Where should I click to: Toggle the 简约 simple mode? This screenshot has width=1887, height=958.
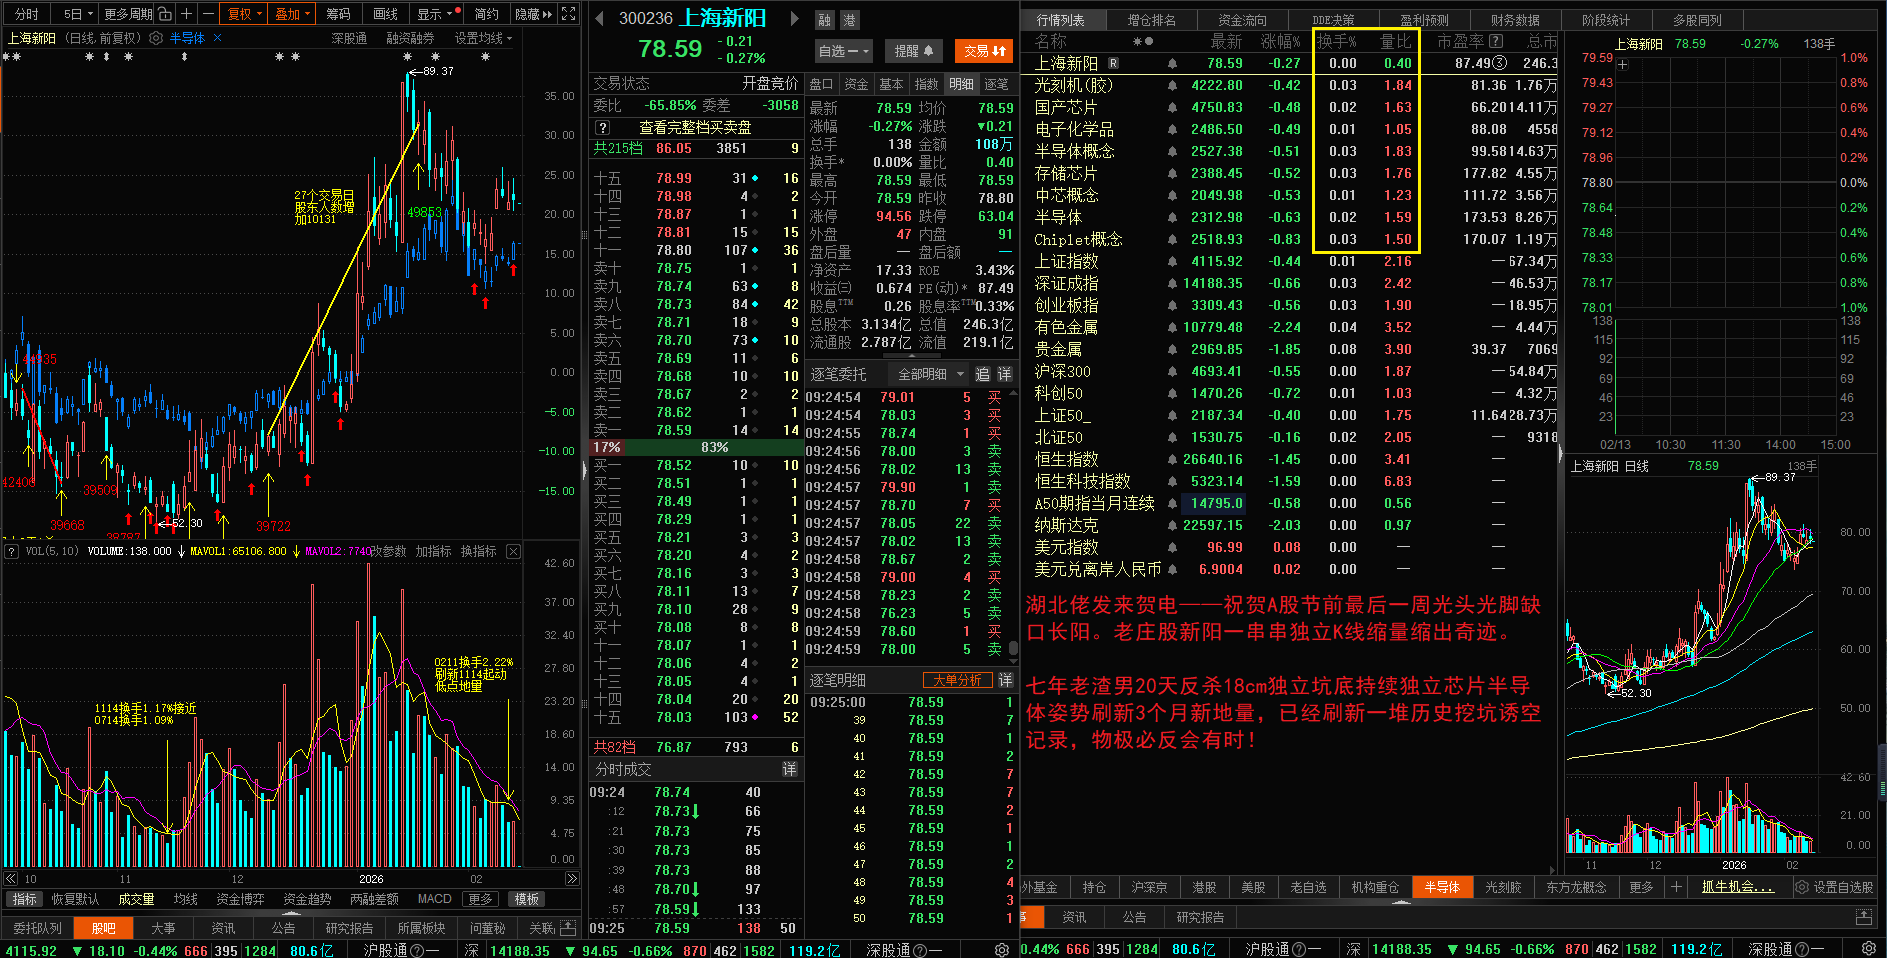pyautogui.click(x=487, y=14)
